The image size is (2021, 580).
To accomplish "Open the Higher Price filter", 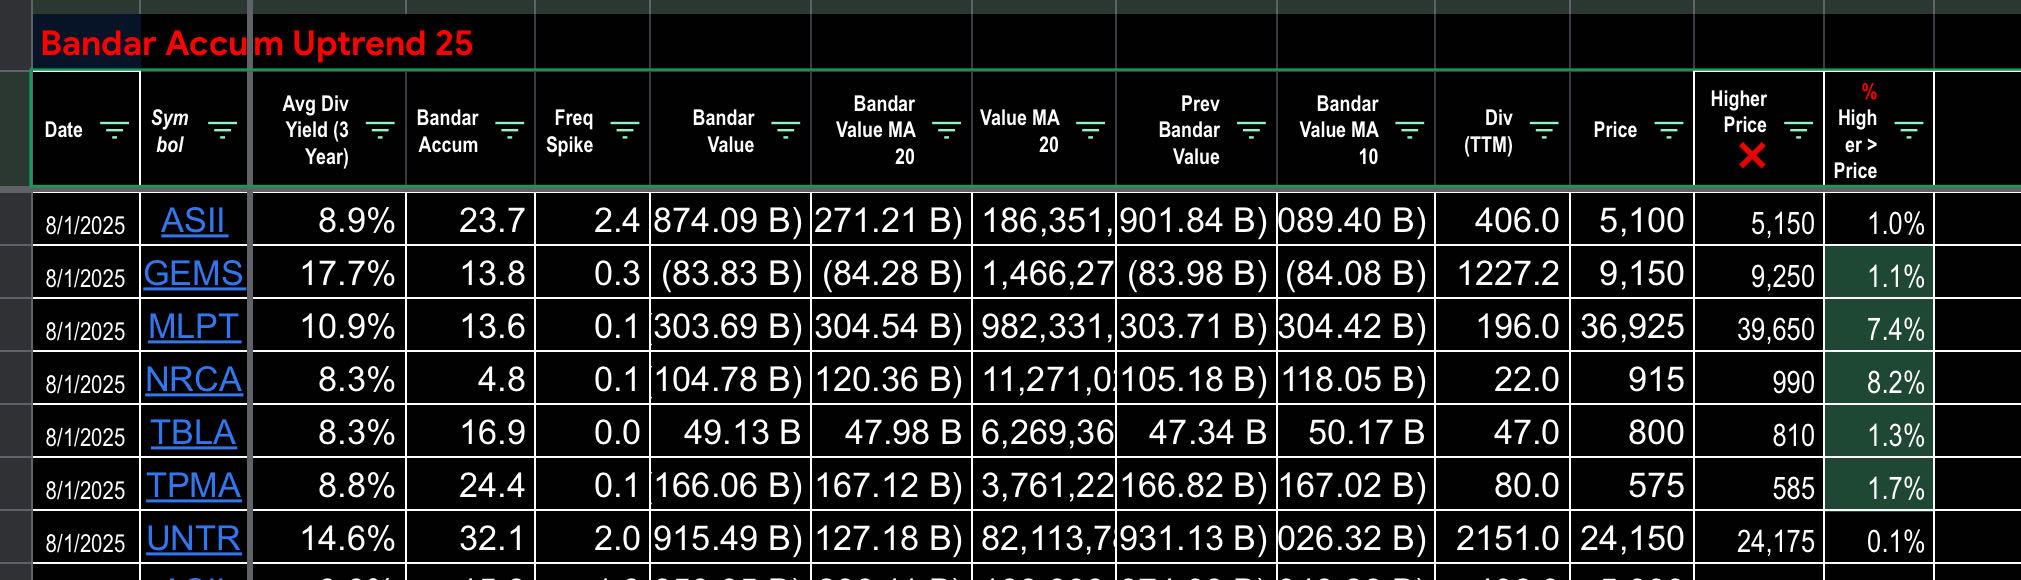I will pyautogui.click(x=1799, y=130).
